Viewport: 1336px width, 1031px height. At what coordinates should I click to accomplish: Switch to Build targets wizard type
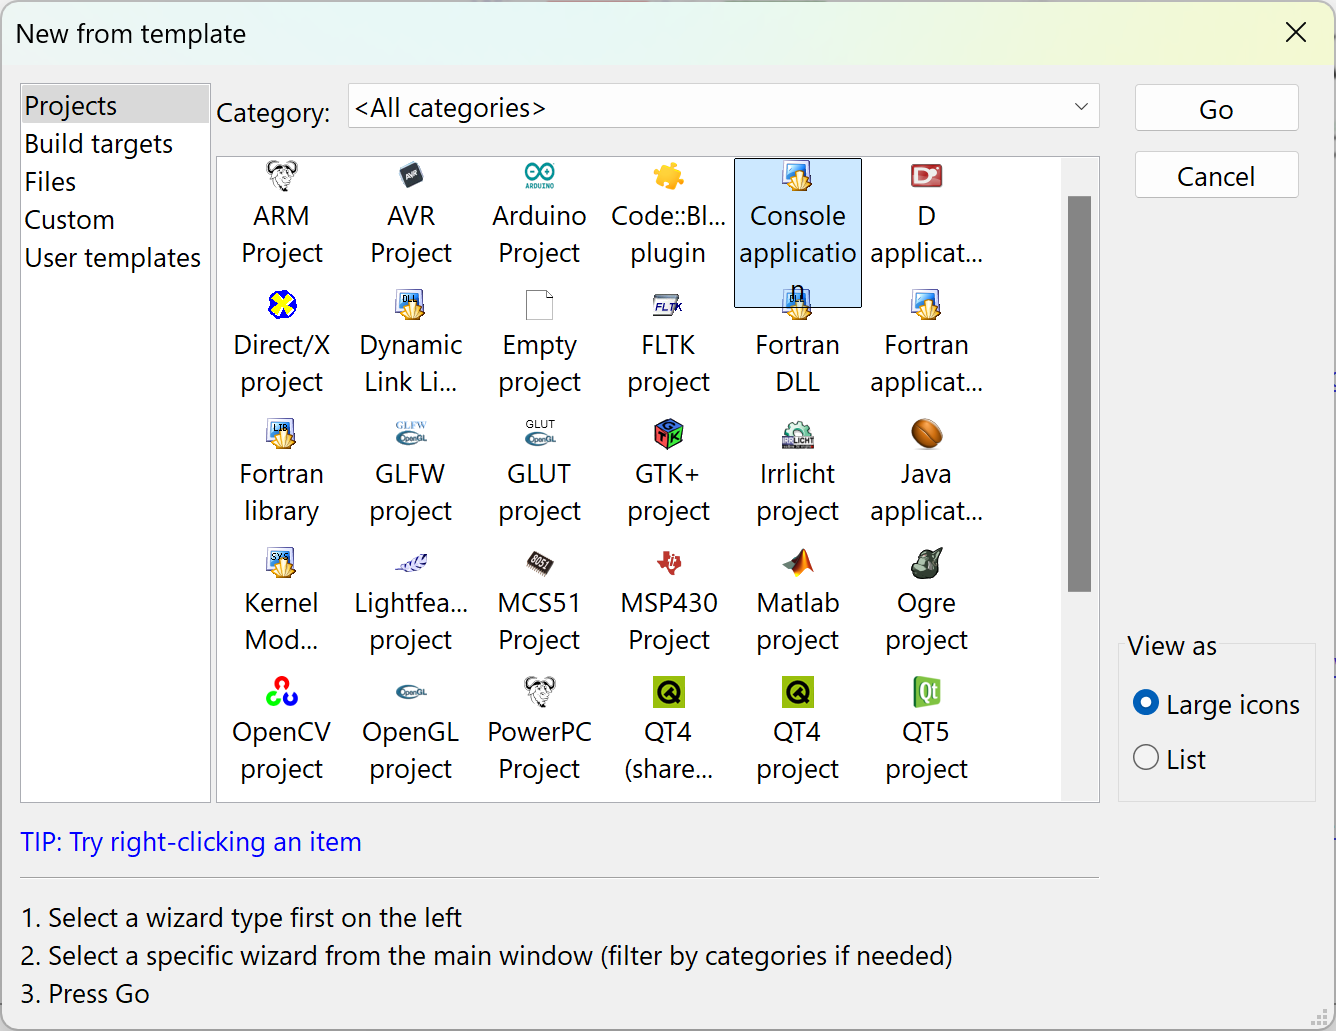click(x=99, y=144)
